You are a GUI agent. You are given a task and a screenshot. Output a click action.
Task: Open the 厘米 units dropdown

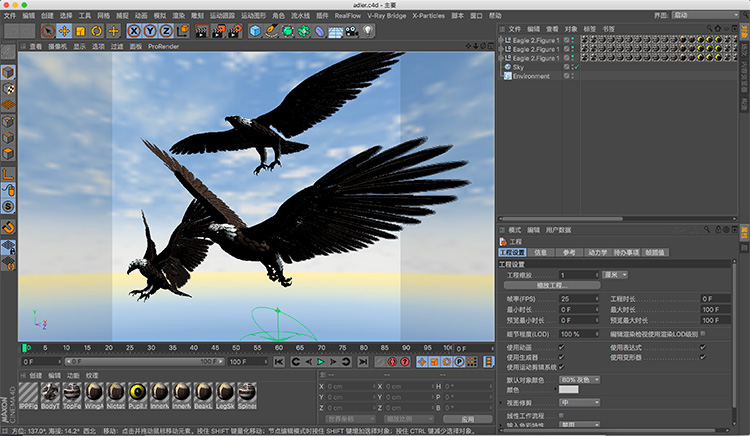pyautogui.click(x=617, y=274)
